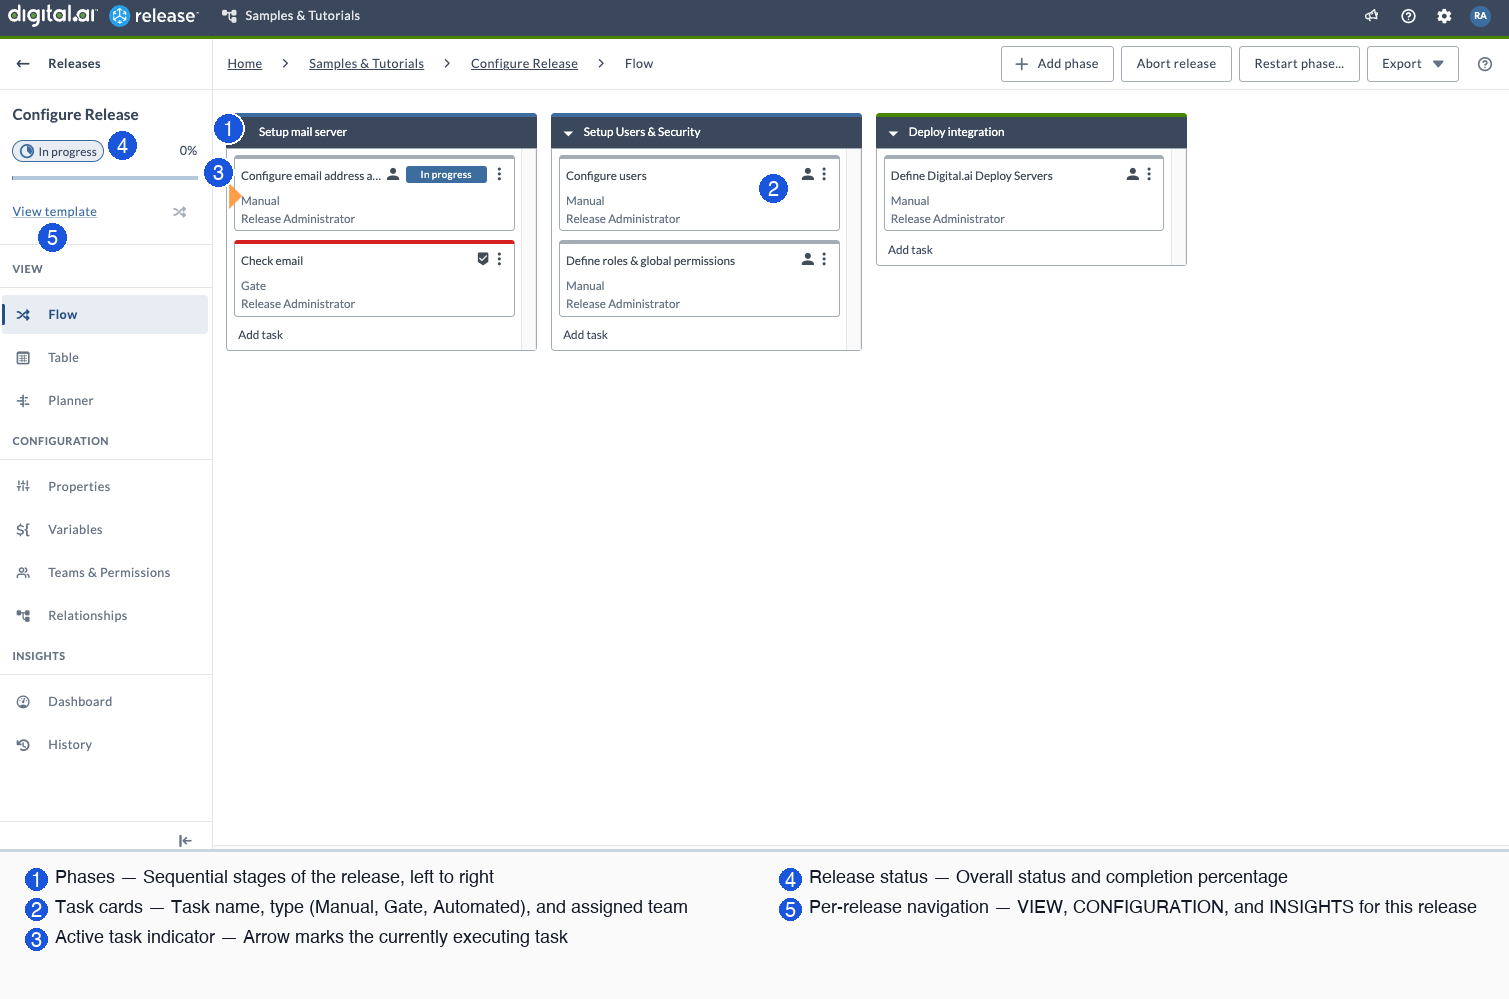Image resolution: width=1509 pixels, height=999 pixels.
Task: Click the back arrow next to Releases
Action: [23, 64]
